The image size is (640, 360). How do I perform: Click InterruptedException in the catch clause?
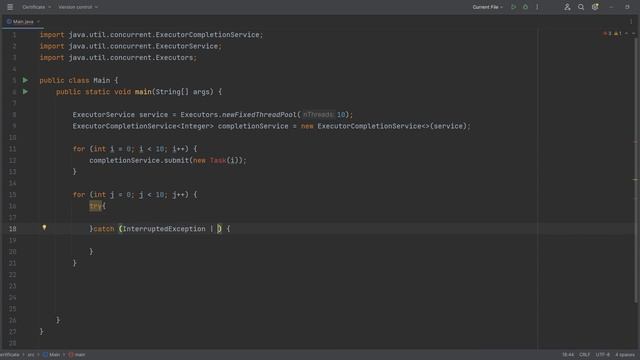point(164,229)
